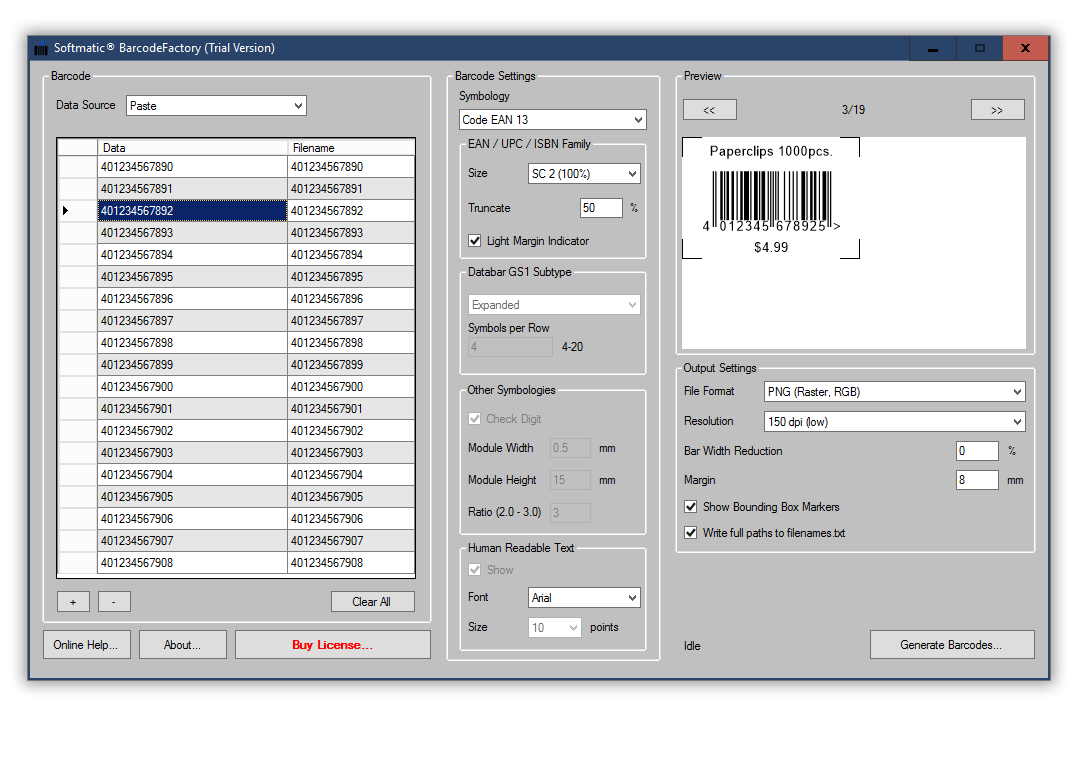This screenshot has width=1080, height=780.
Task: Enable the Light Margin Indicator checkbox
Action: click(x=474, y=240)
